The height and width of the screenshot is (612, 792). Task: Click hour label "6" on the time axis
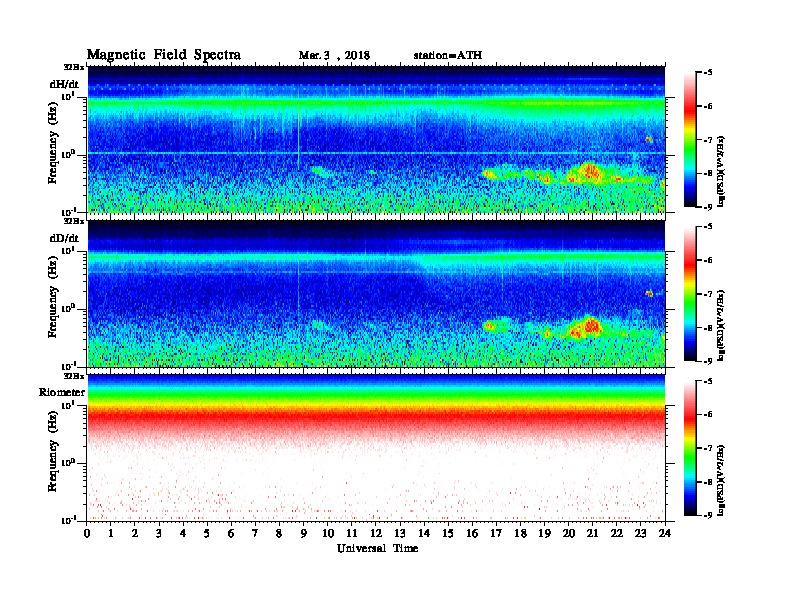[231, 533]
